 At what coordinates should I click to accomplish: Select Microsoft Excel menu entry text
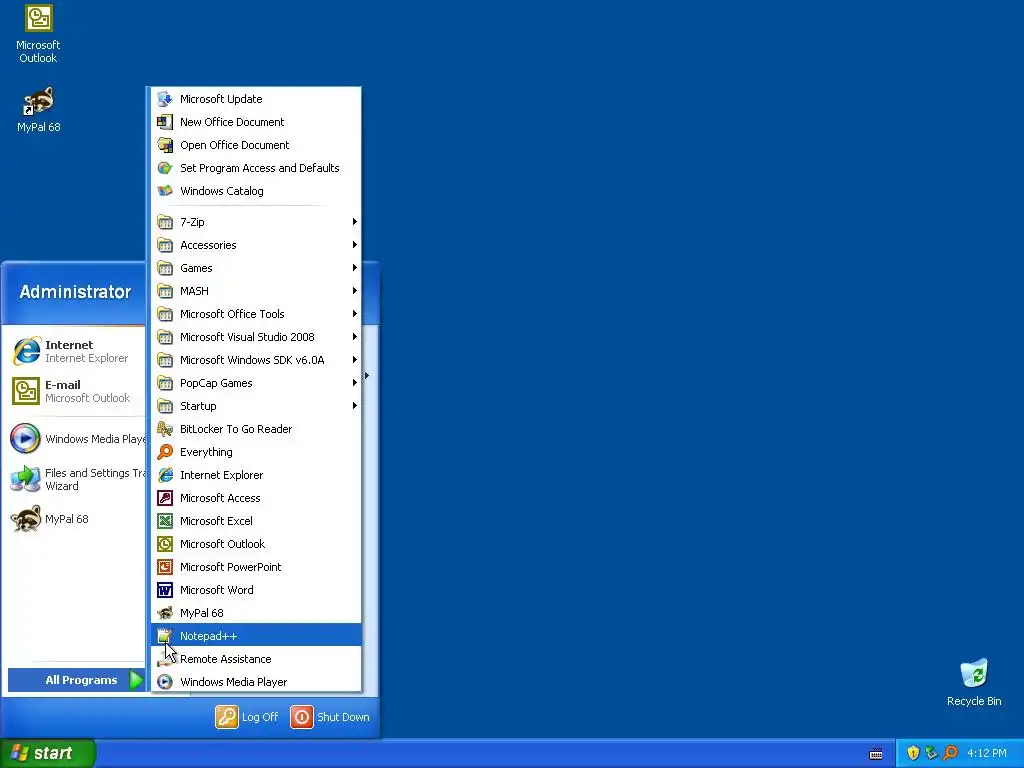[x=216, y=521]
